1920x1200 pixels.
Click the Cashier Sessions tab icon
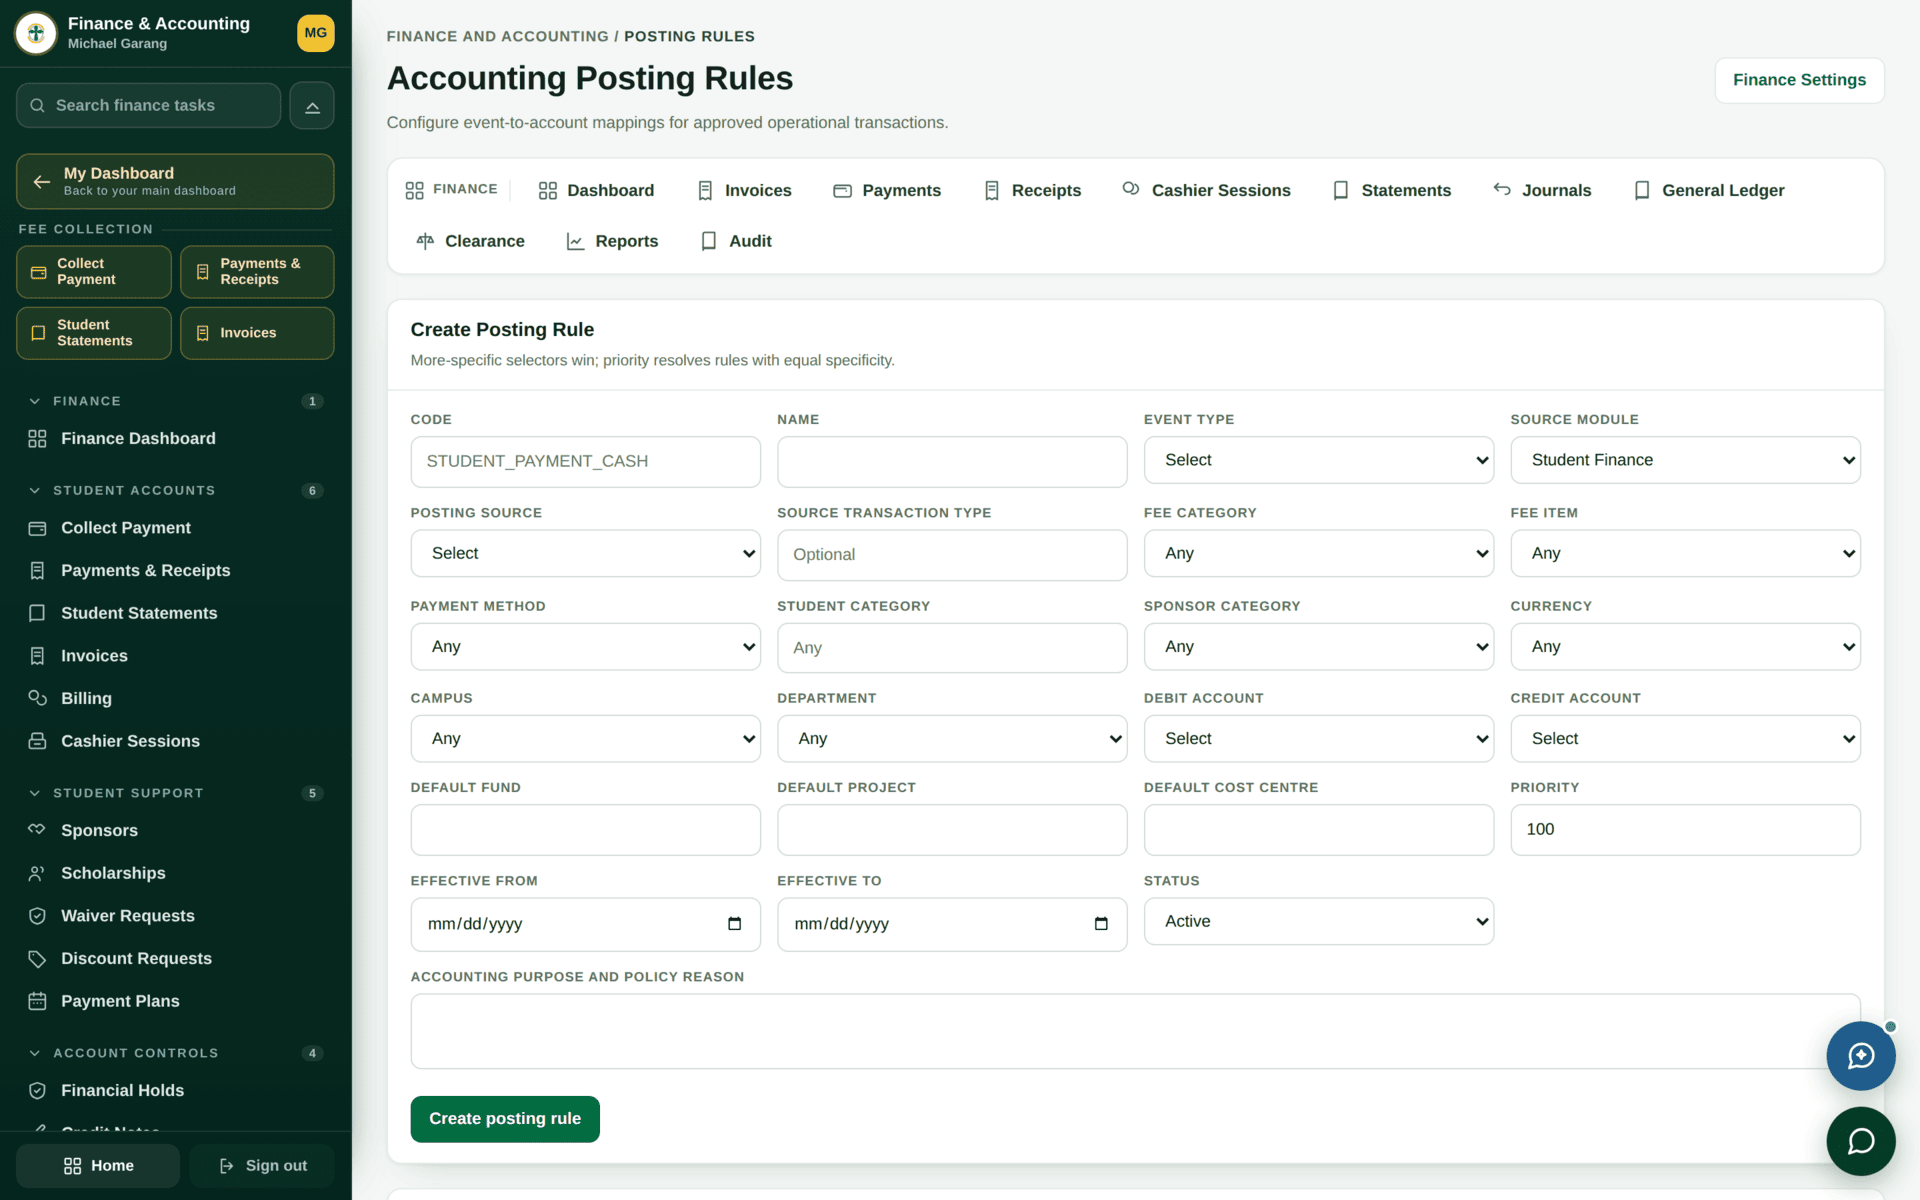coord(1131,189)
